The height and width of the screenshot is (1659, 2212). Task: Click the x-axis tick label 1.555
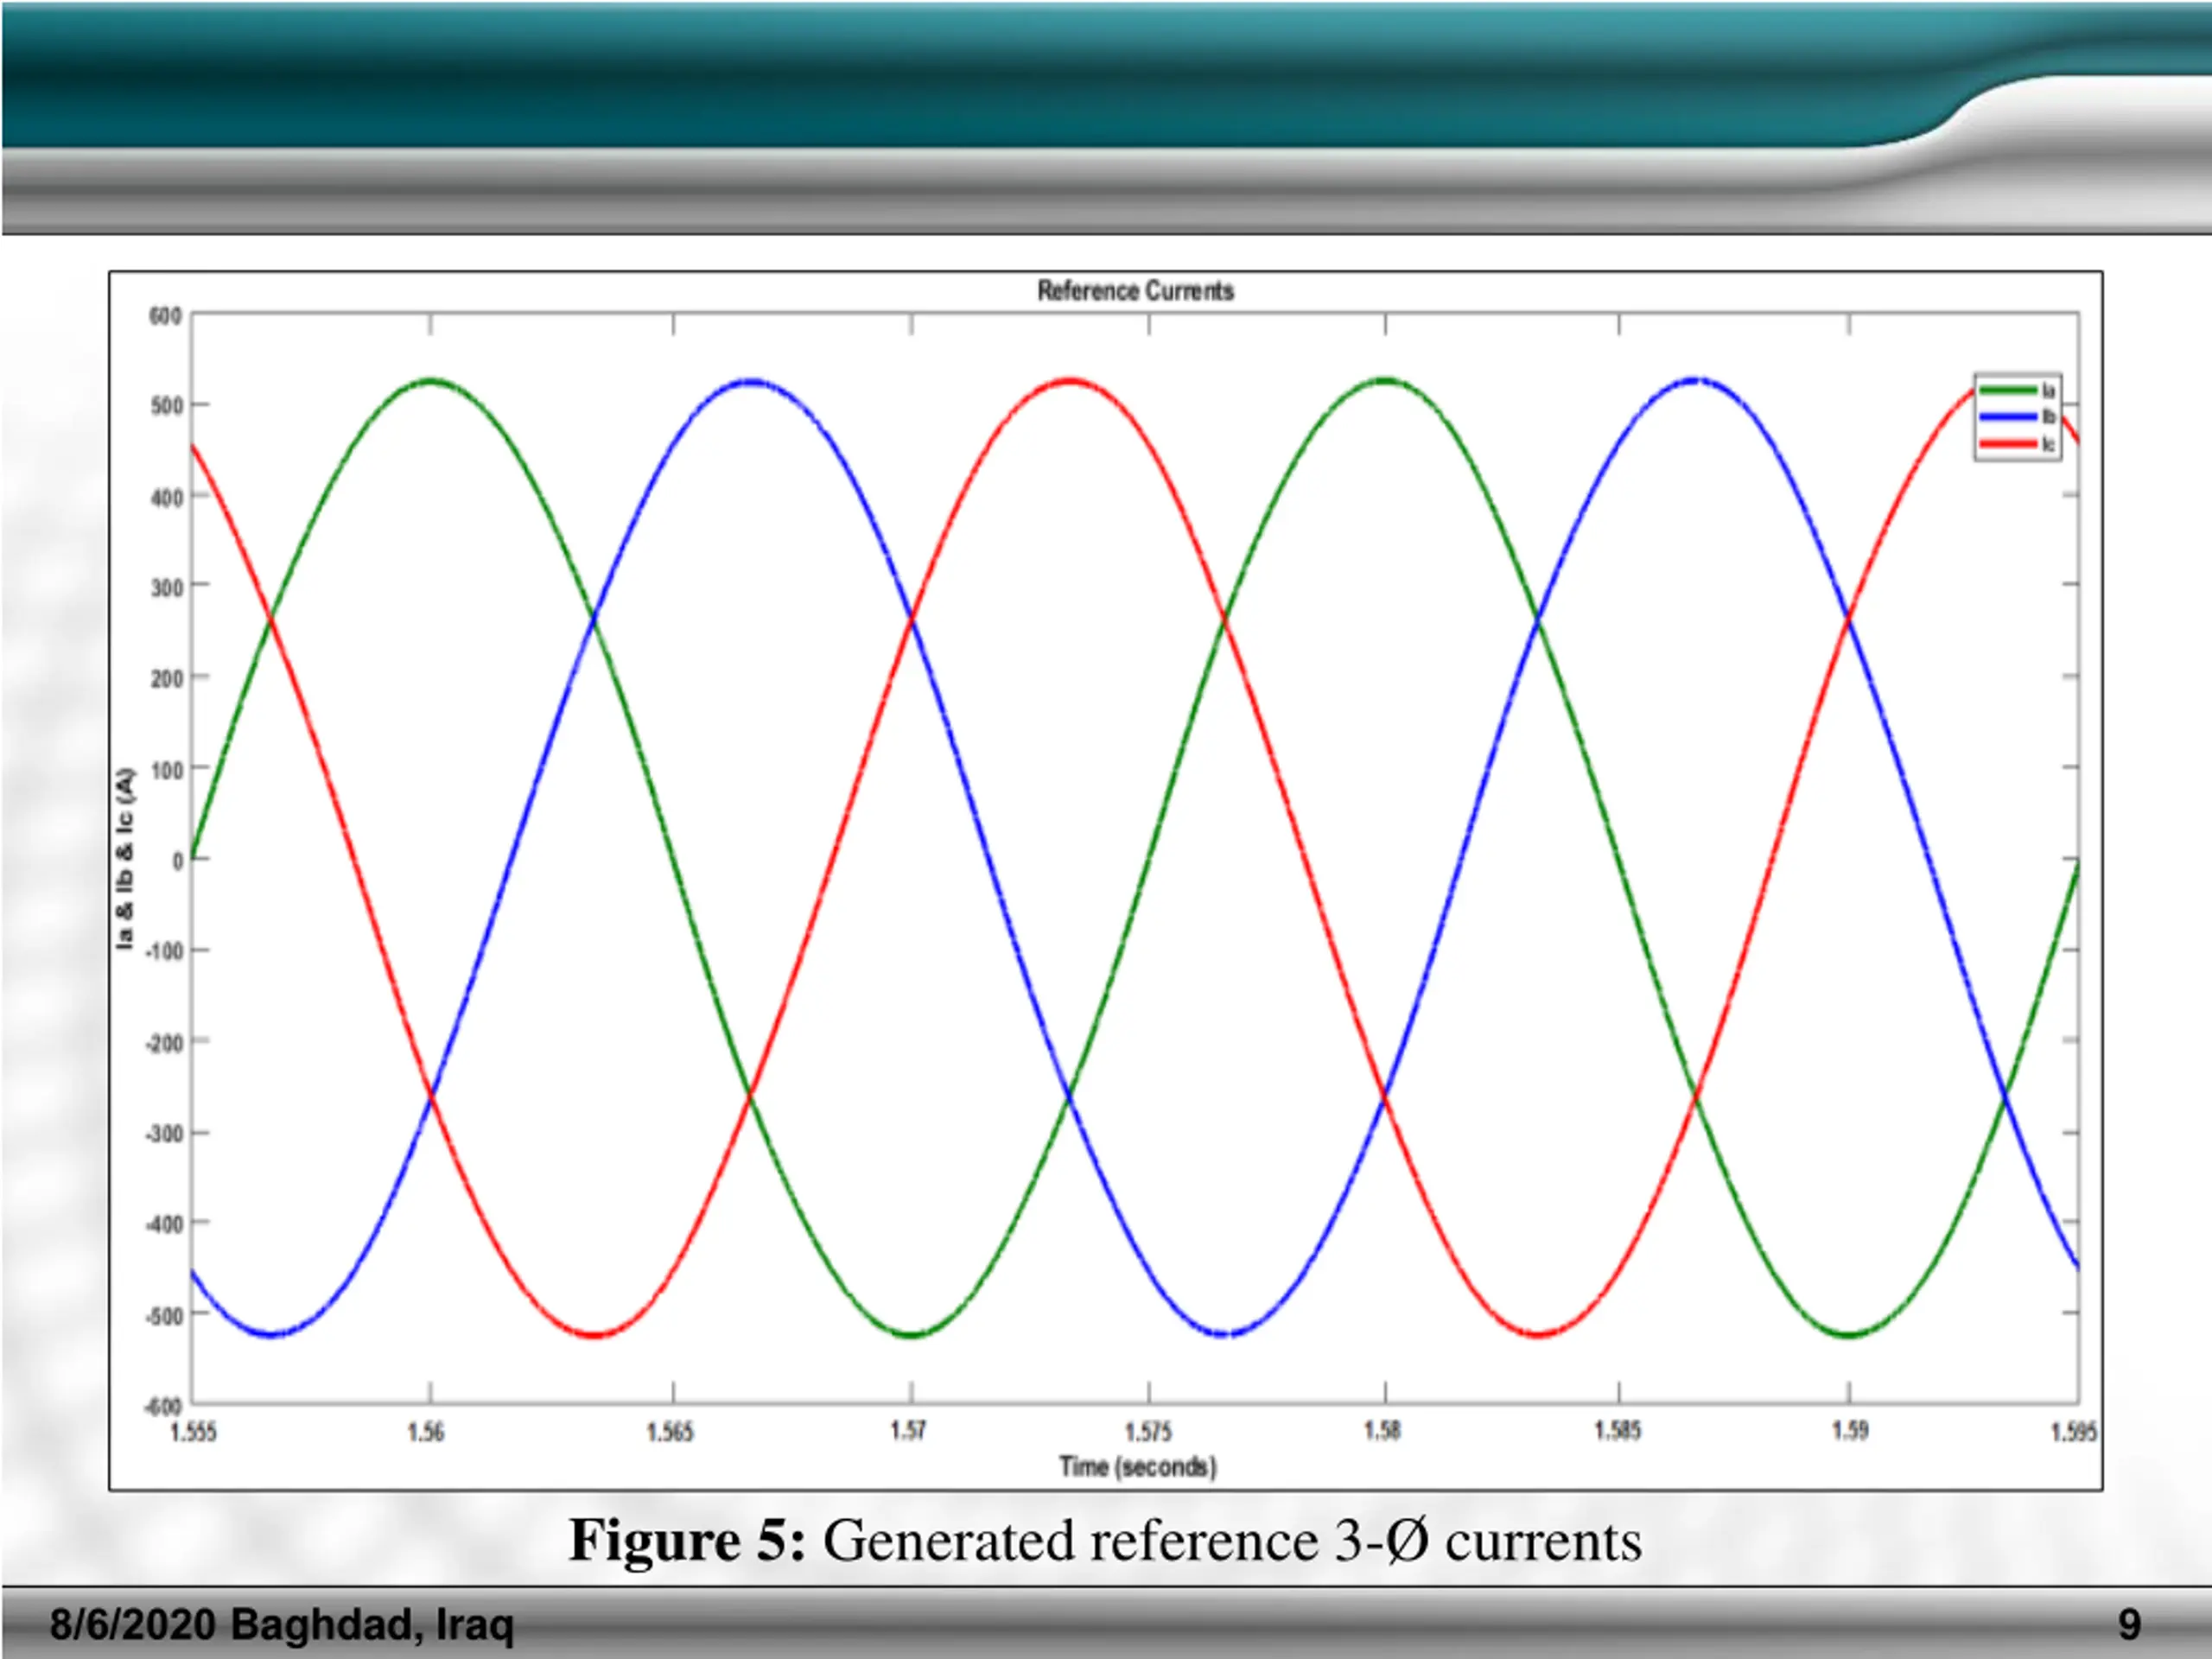[193, 1432]
